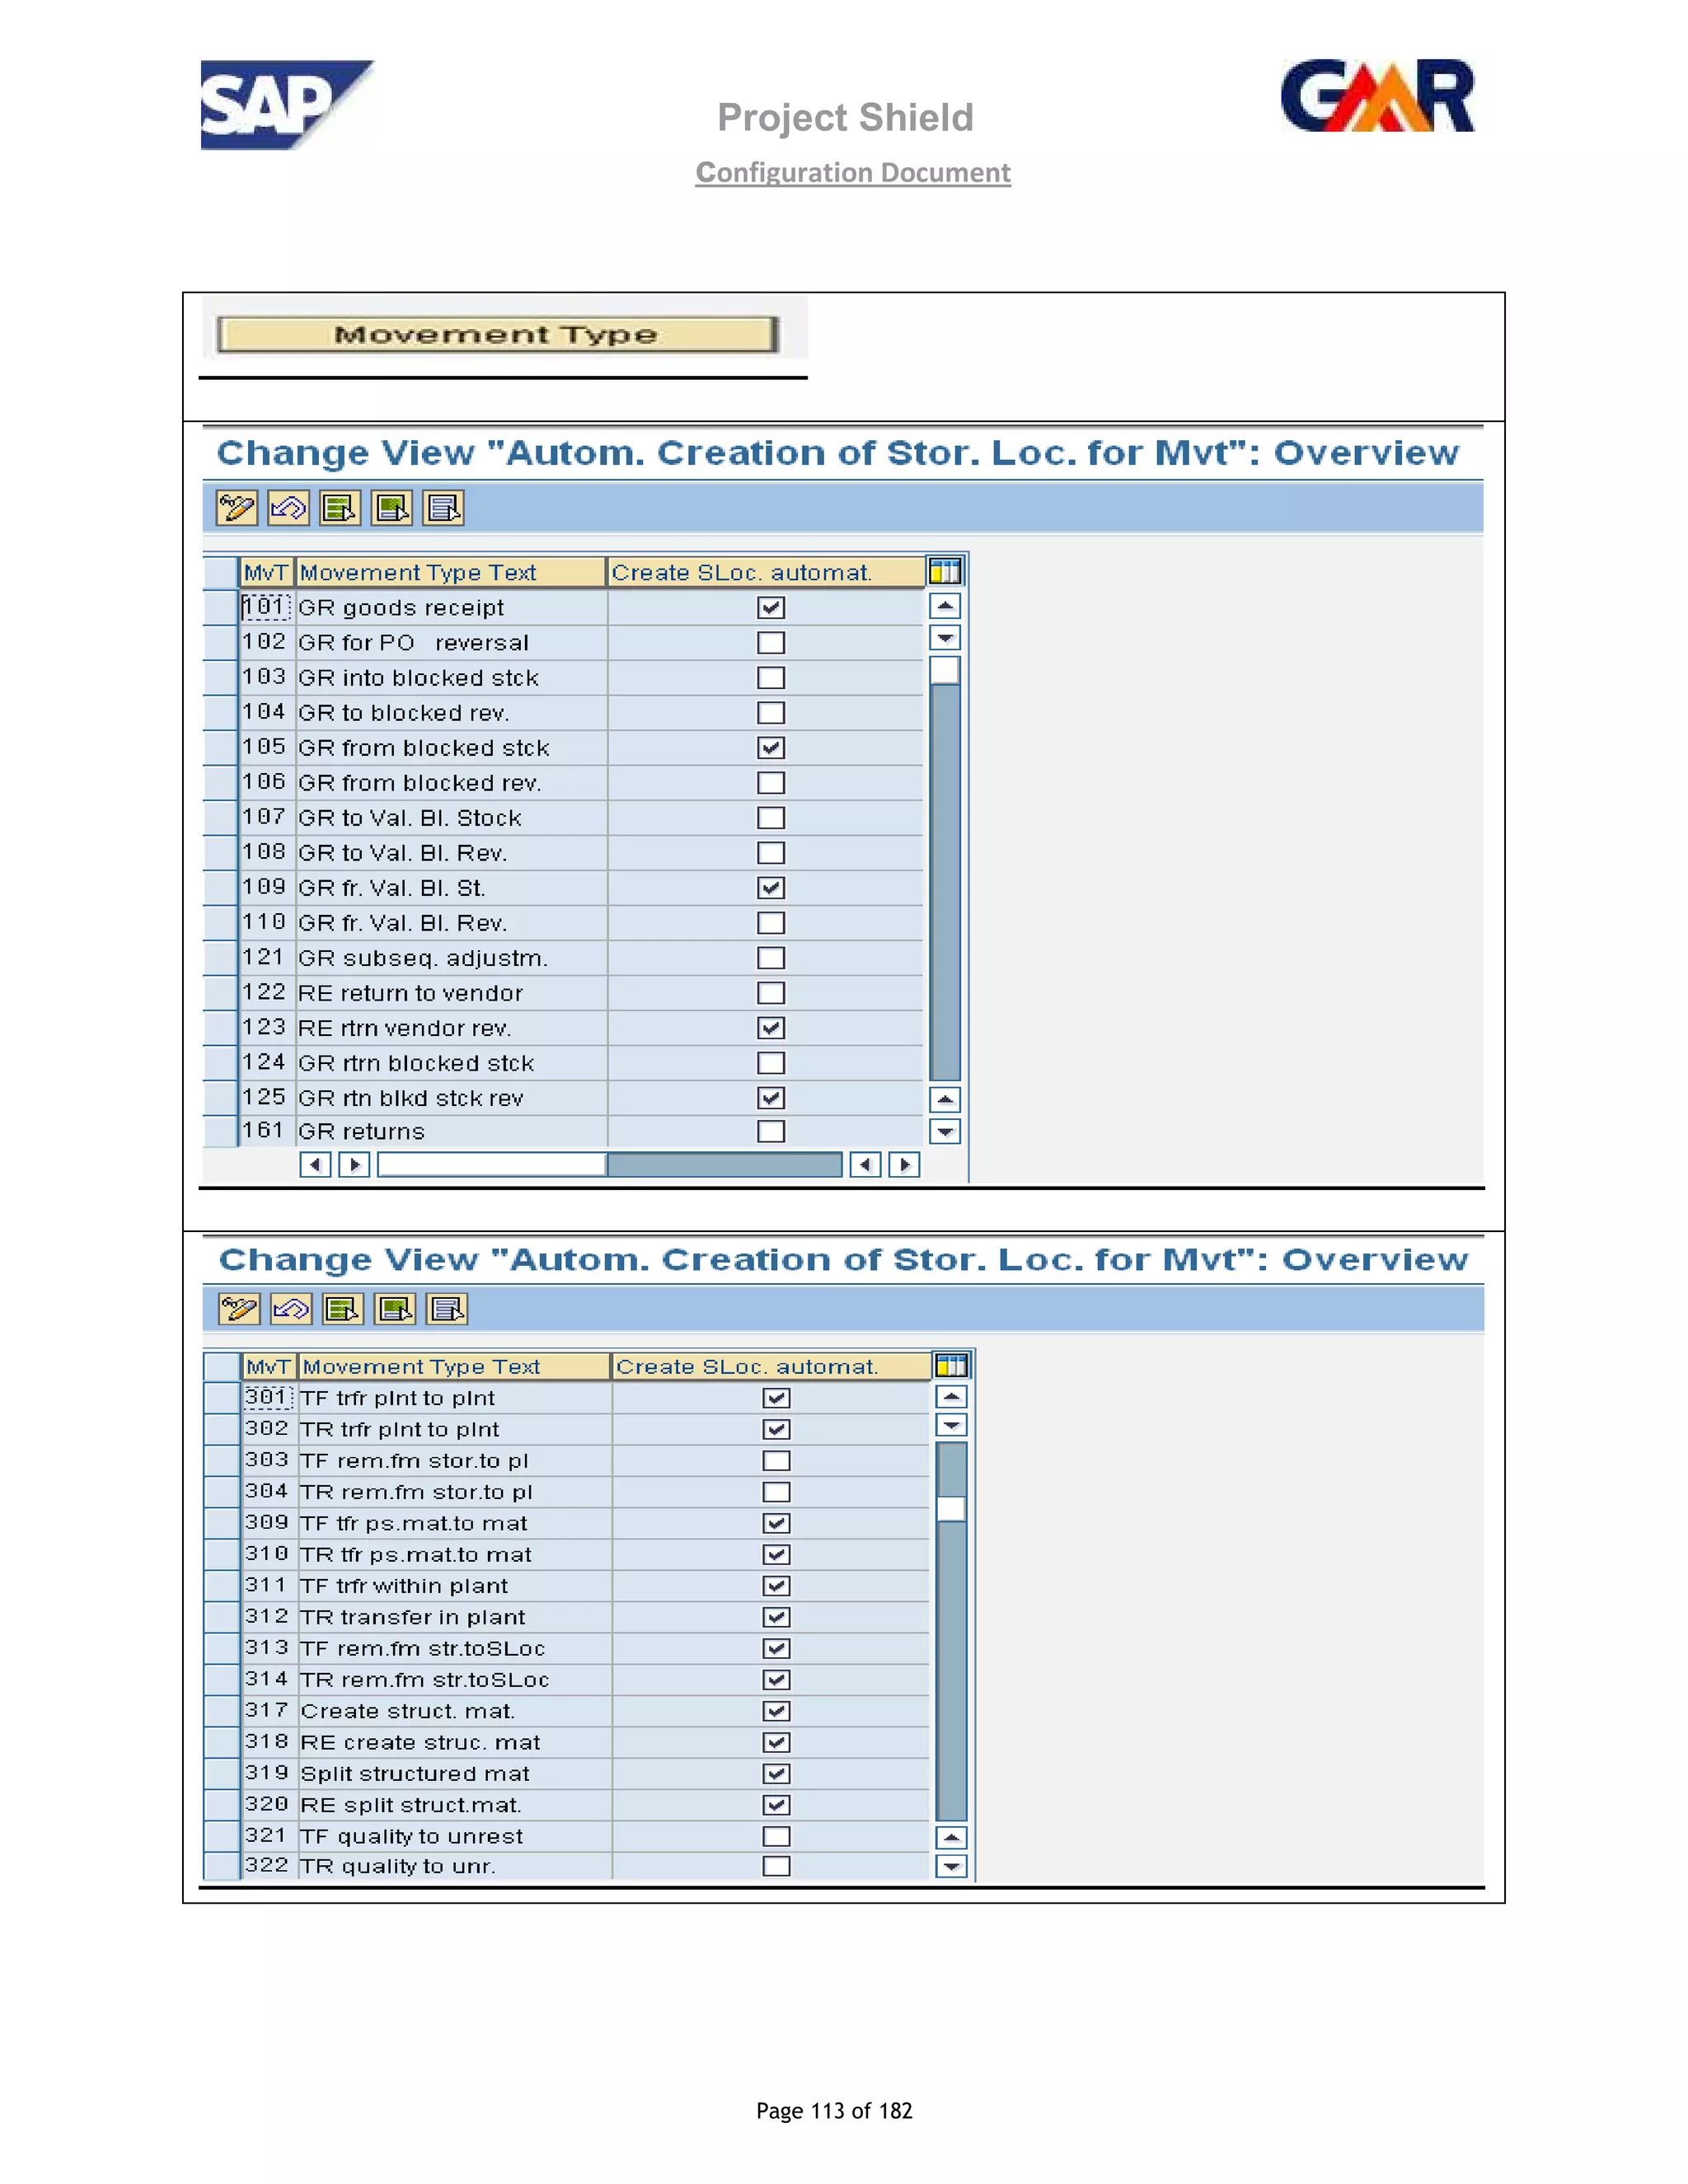The image size is (1688, 2184).
Task: Uncheck Create SLoc for 301 TF trfr plnt to plnt
Action: click(x=776, y=1398)
